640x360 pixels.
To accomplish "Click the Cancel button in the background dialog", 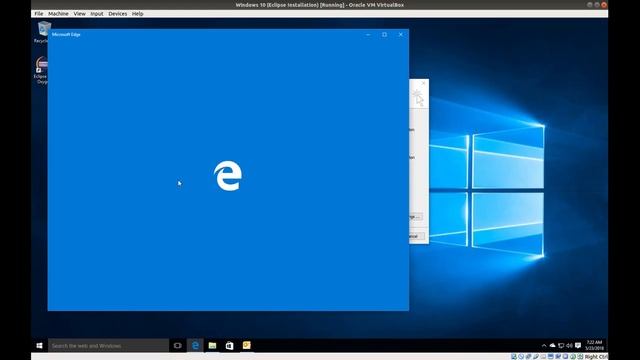I will click(x=416, y=236).
